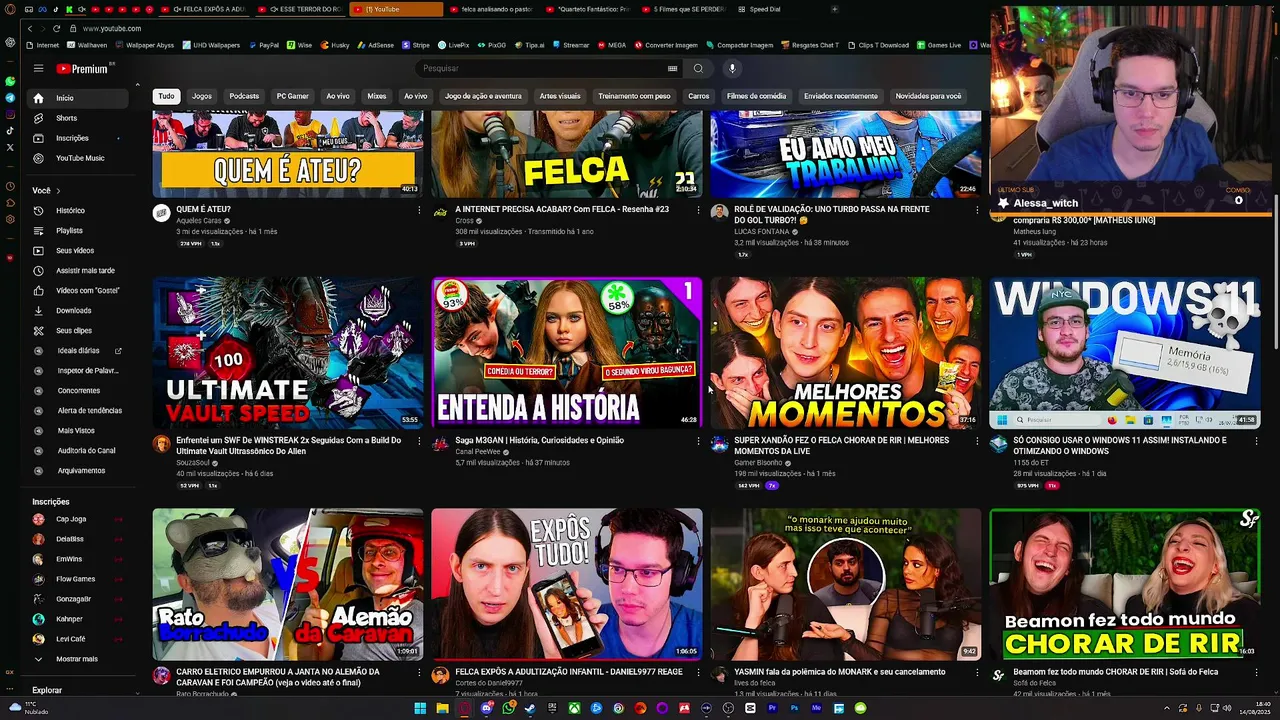The image size is (1280, 720).
Task: Open Wallhaven bookmark
Action: [x=87, y=45]
